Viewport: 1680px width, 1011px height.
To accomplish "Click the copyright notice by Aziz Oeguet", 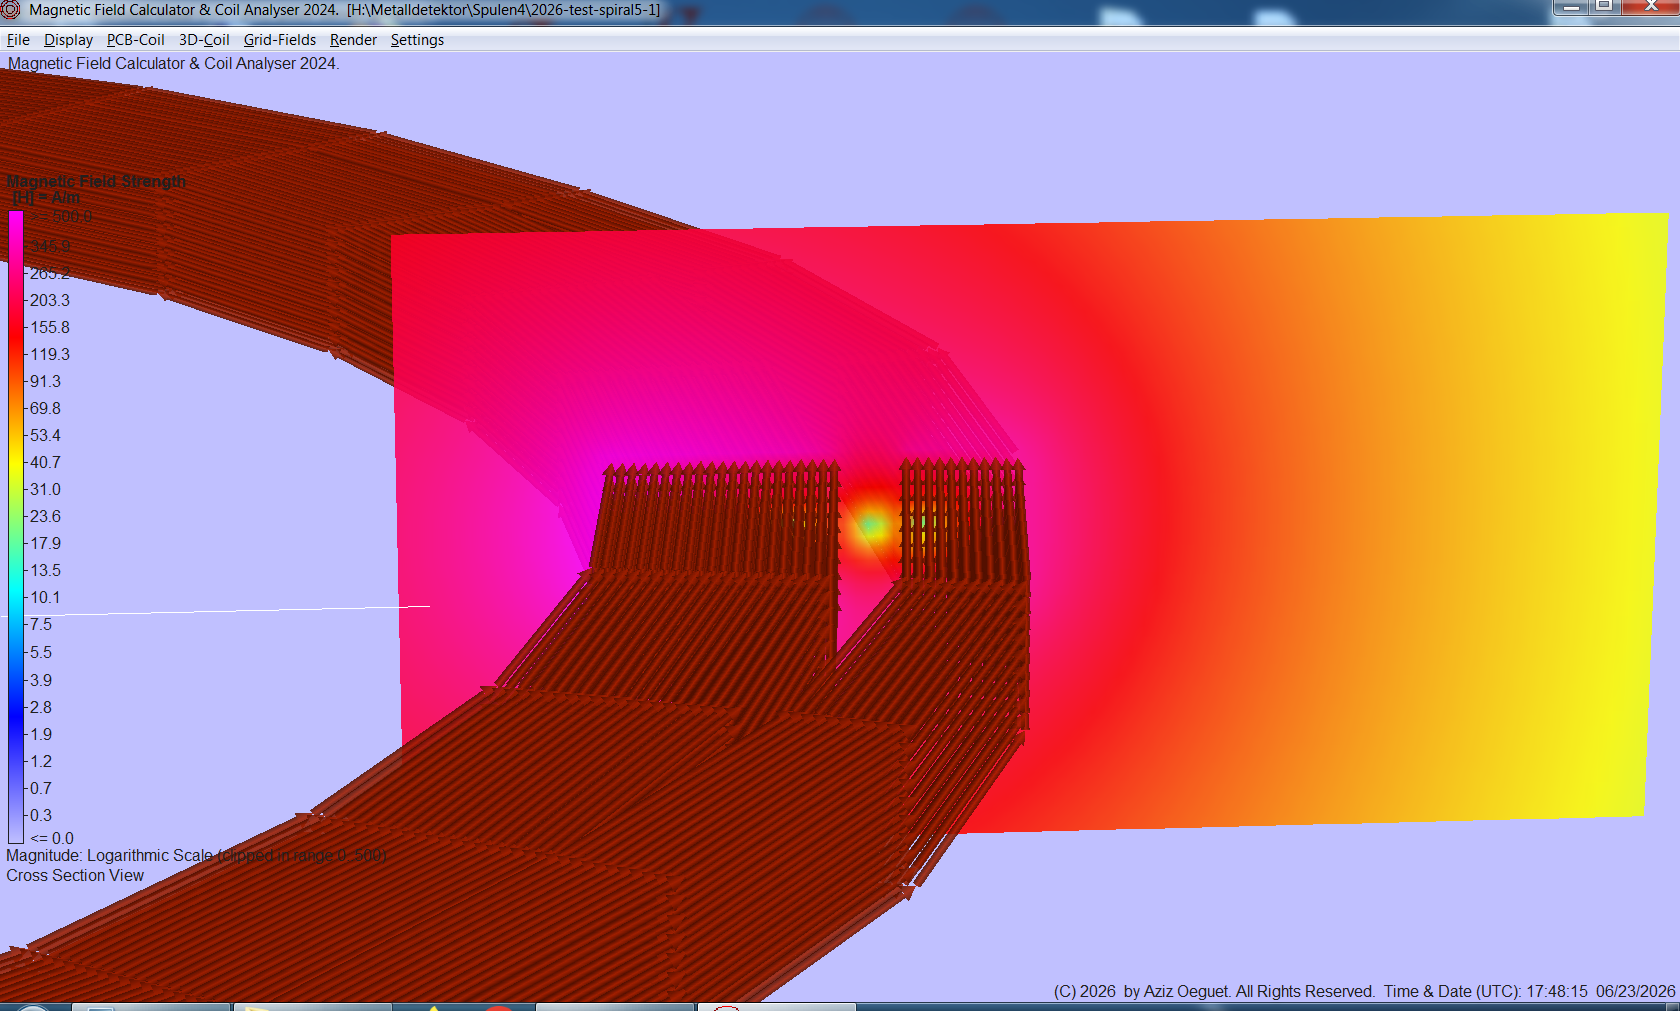I will click(x=1214, y=991).
